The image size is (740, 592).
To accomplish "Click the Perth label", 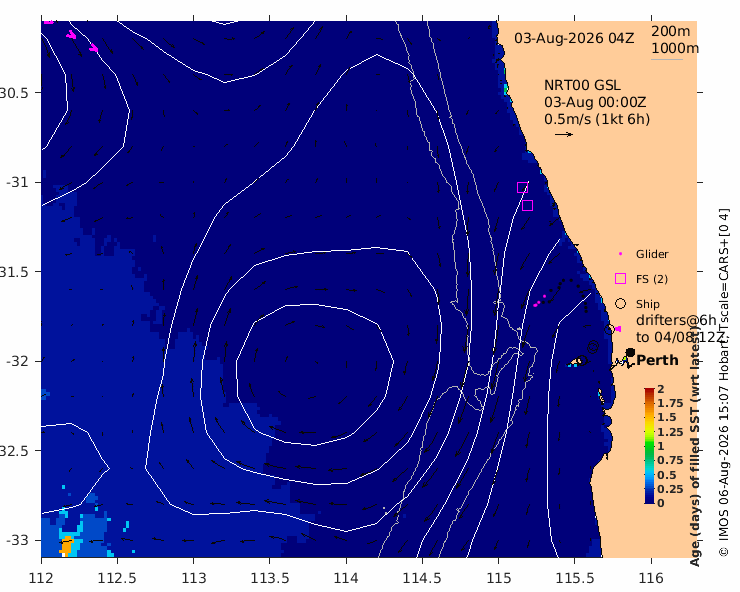I will coord(657,360).
